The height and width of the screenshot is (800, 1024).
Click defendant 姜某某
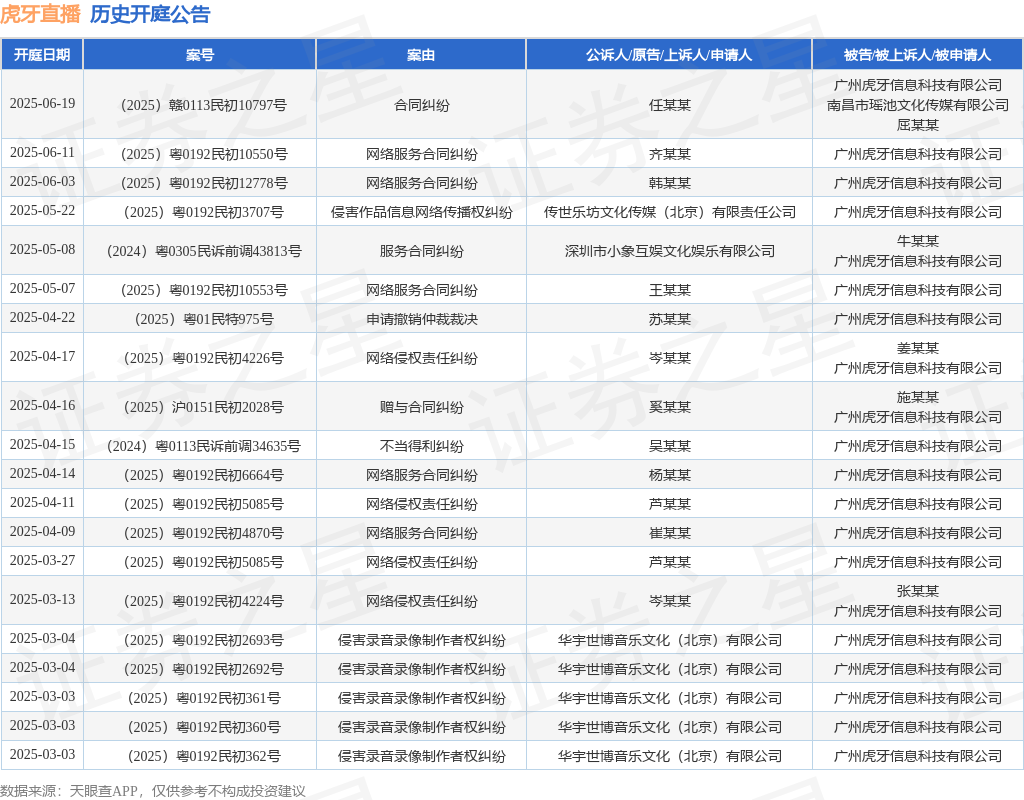pyautogui.click(x=918, y=348)
